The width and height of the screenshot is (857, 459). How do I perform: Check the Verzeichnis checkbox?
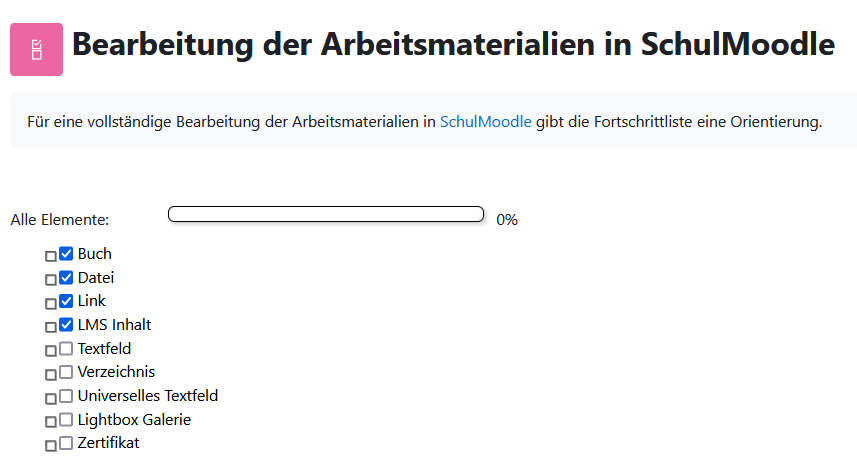[66, 372]
